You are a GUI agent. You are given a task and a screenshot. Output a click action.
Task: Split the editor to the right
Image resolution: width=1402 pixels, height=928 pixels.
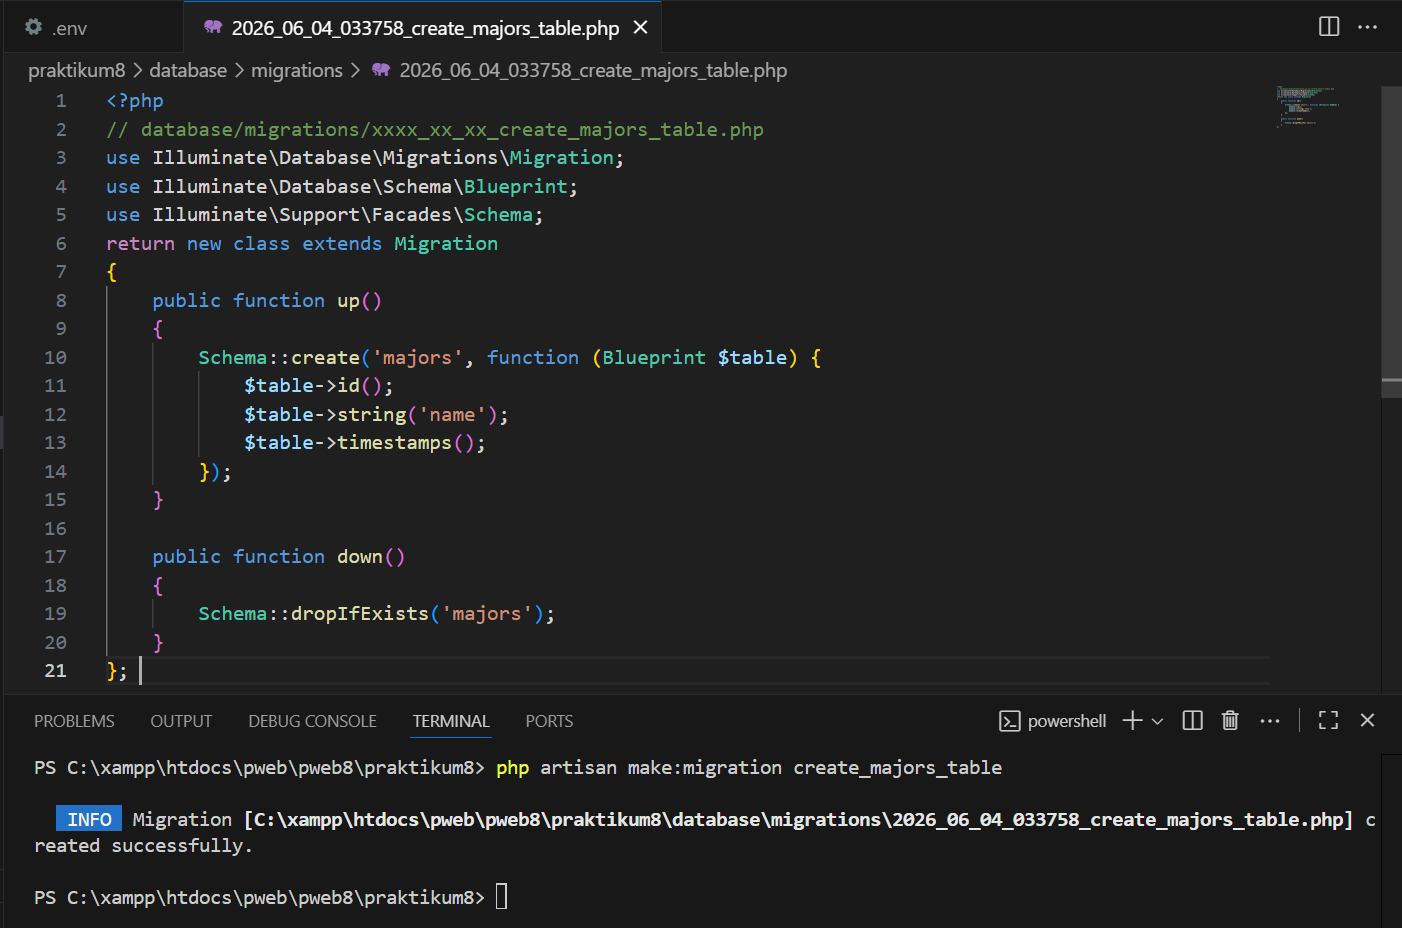(x=1329, y=27)
